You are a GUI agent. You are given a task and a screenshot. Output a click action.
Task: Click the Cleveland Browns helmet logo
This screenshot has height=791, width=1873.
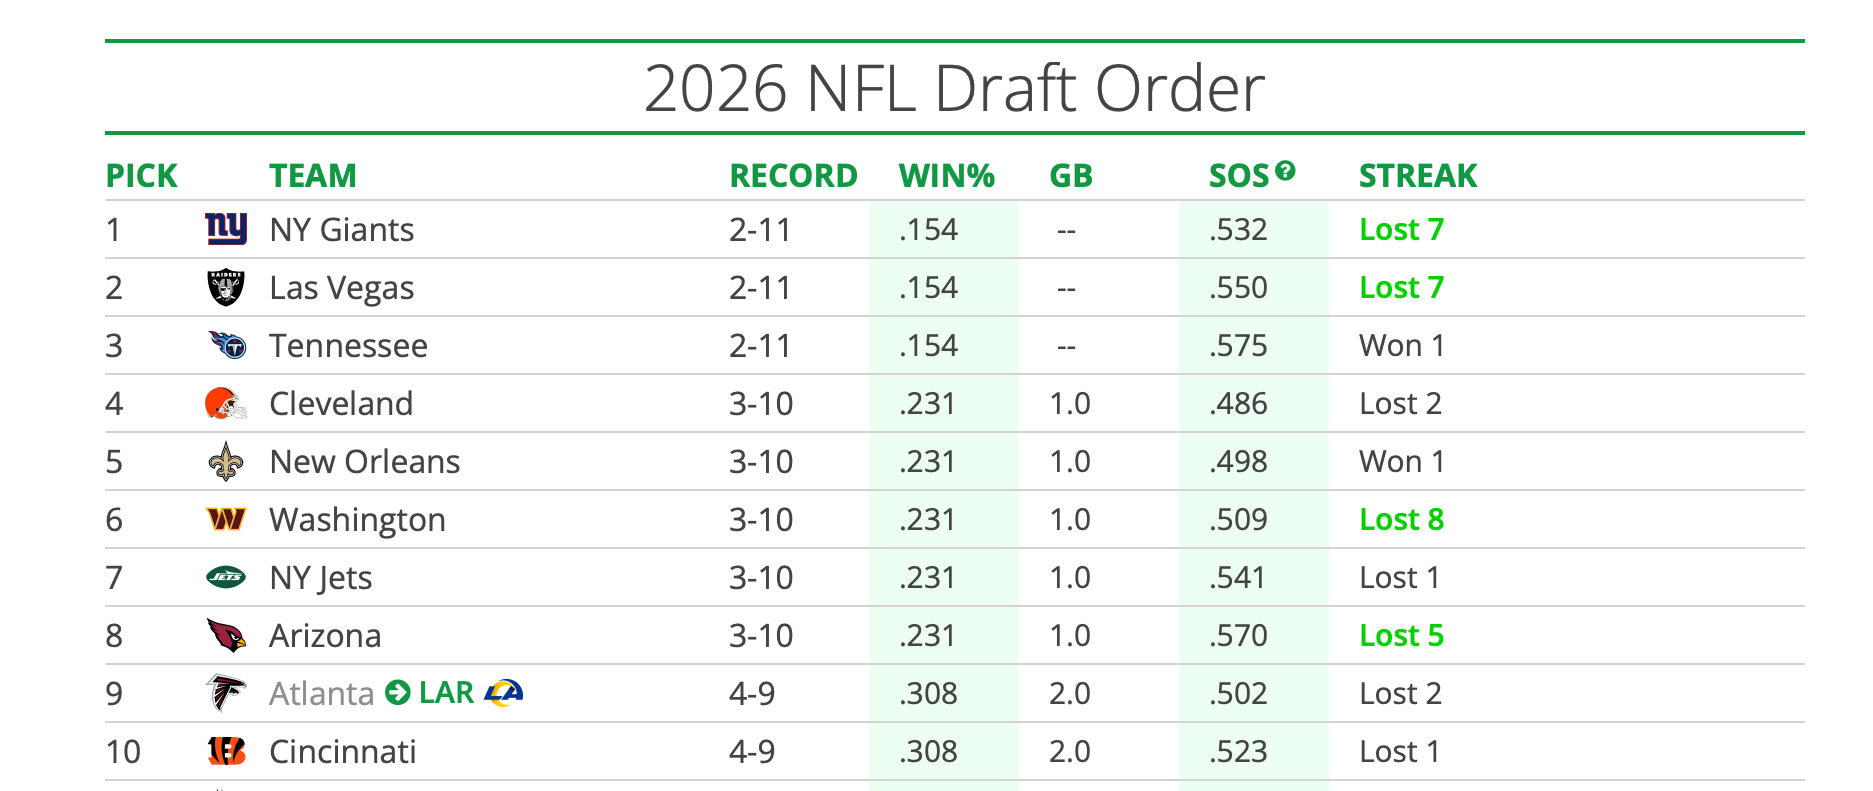tap(226, 404)
